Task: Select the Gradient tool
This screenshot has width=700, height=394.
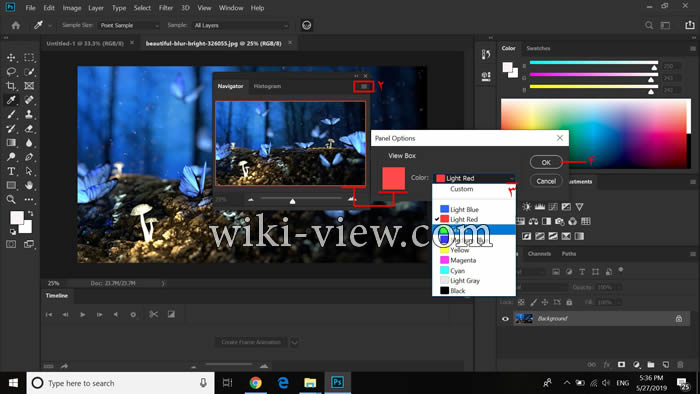Action: click(x=11, y=143)
